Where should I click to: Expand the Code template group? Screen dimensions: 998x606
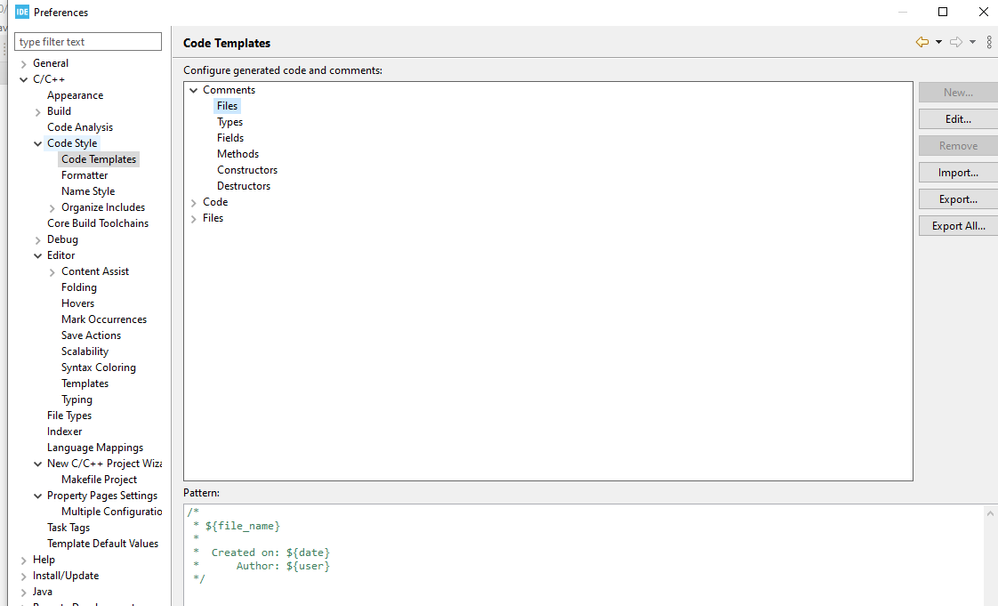pos(193,202)
